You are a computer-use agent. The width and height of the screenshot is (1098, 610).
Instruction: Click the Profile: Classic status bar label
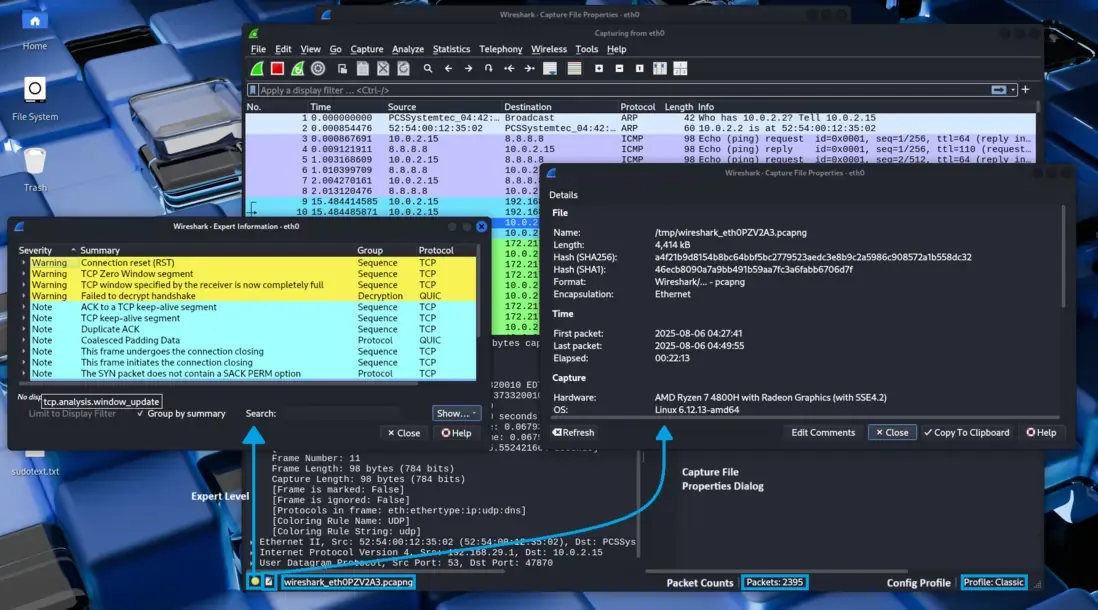pos(993,582)
